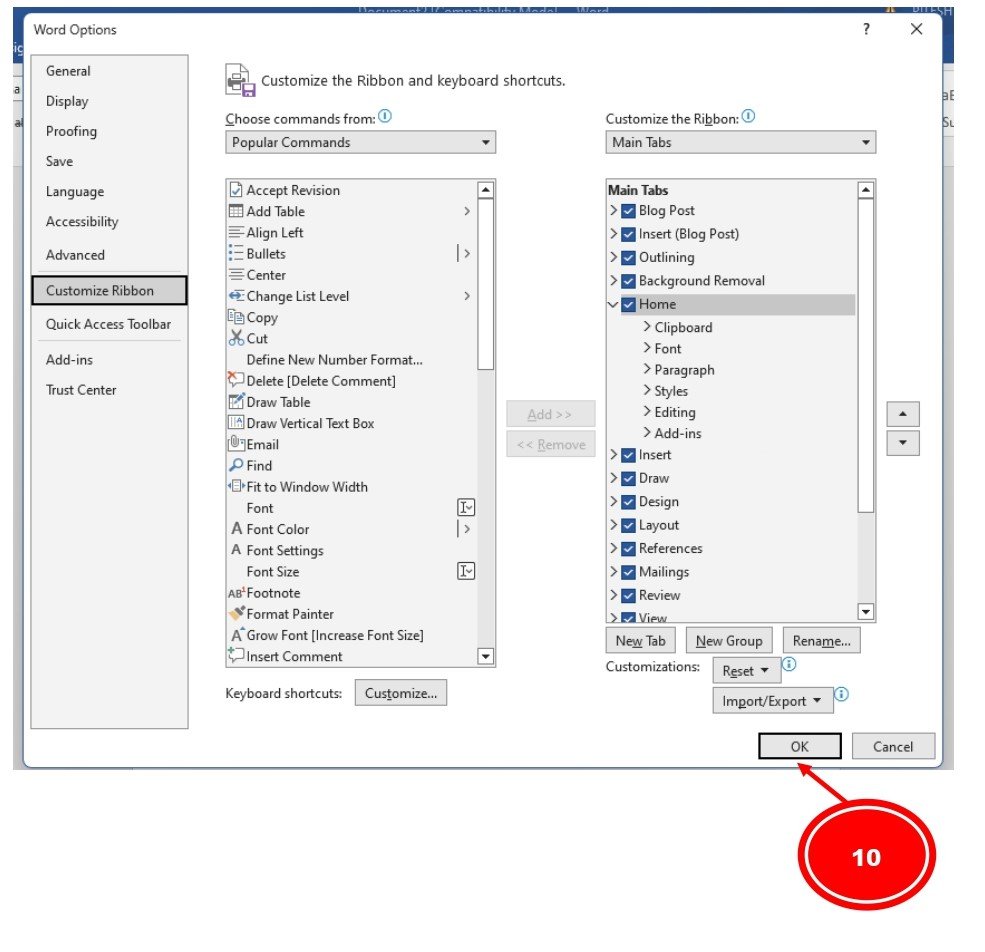Click the Email command icon

point(236,444)
